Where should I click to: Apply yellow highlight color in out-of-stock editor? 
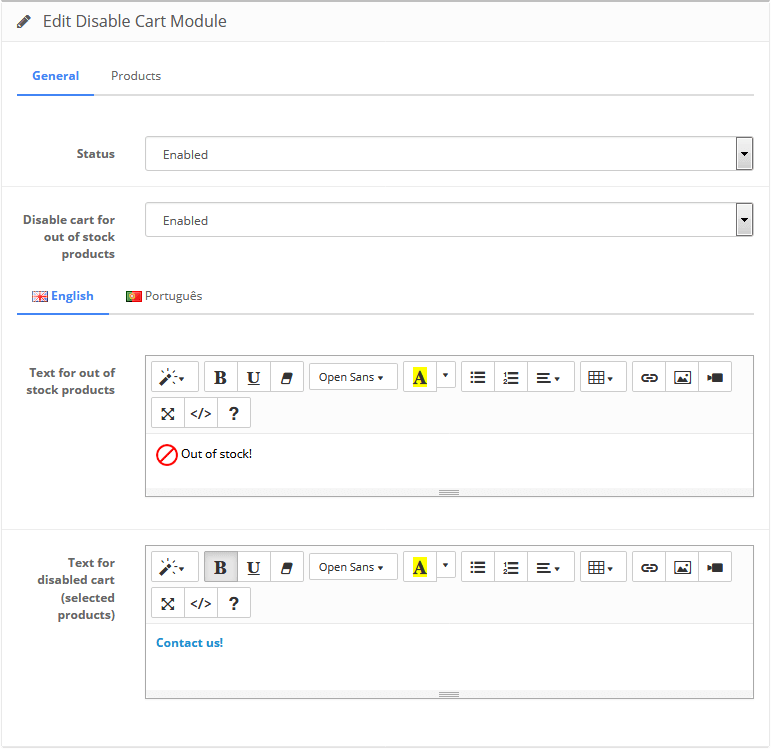point(420,378)
